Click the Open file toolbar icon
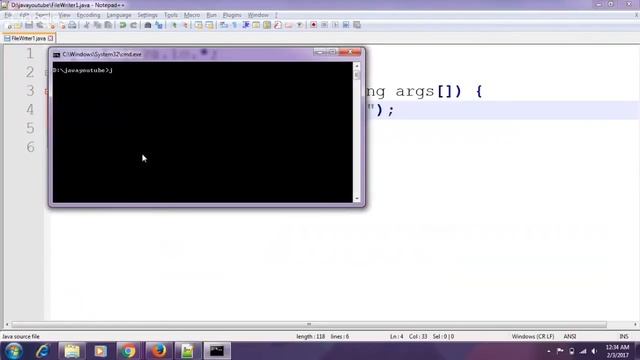The image size is (640, 360). [19, 25]
